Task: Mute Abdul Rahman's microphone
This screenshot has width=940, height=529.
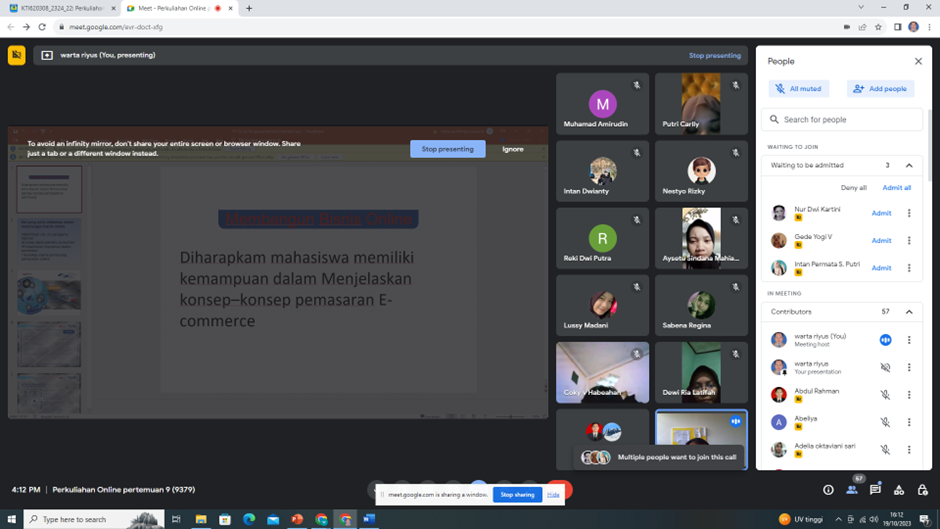Action: pos(885,395)
